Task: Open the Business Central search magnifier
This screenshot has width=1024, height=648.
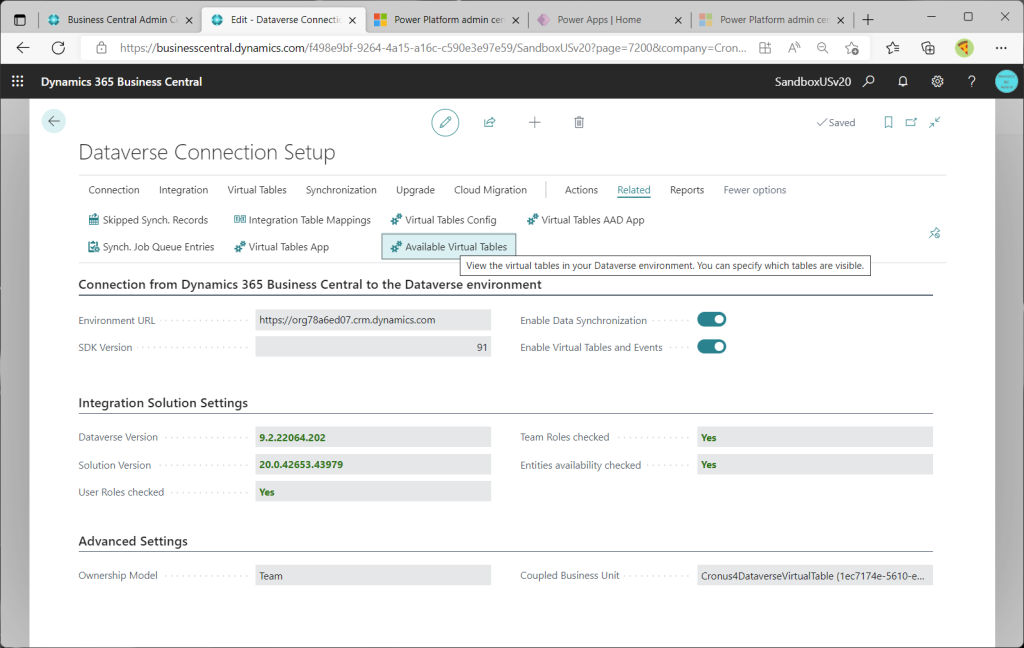Action: coord(869,82)
